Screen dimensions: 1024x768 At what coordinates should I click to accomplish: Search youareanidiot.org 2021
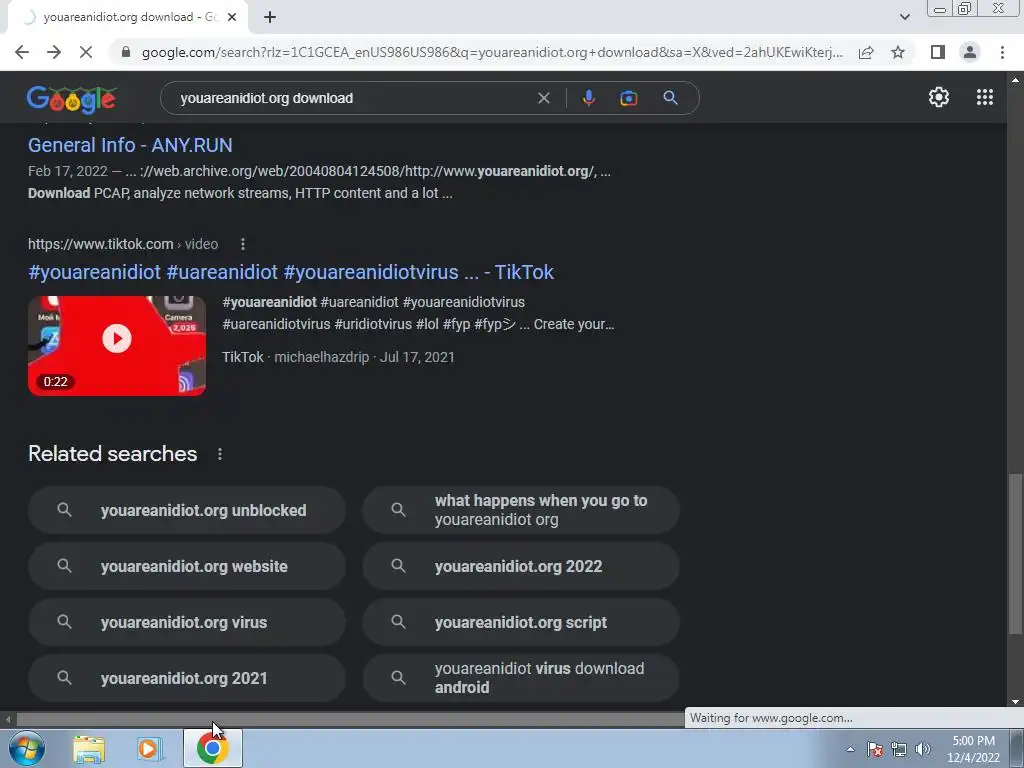187,678
